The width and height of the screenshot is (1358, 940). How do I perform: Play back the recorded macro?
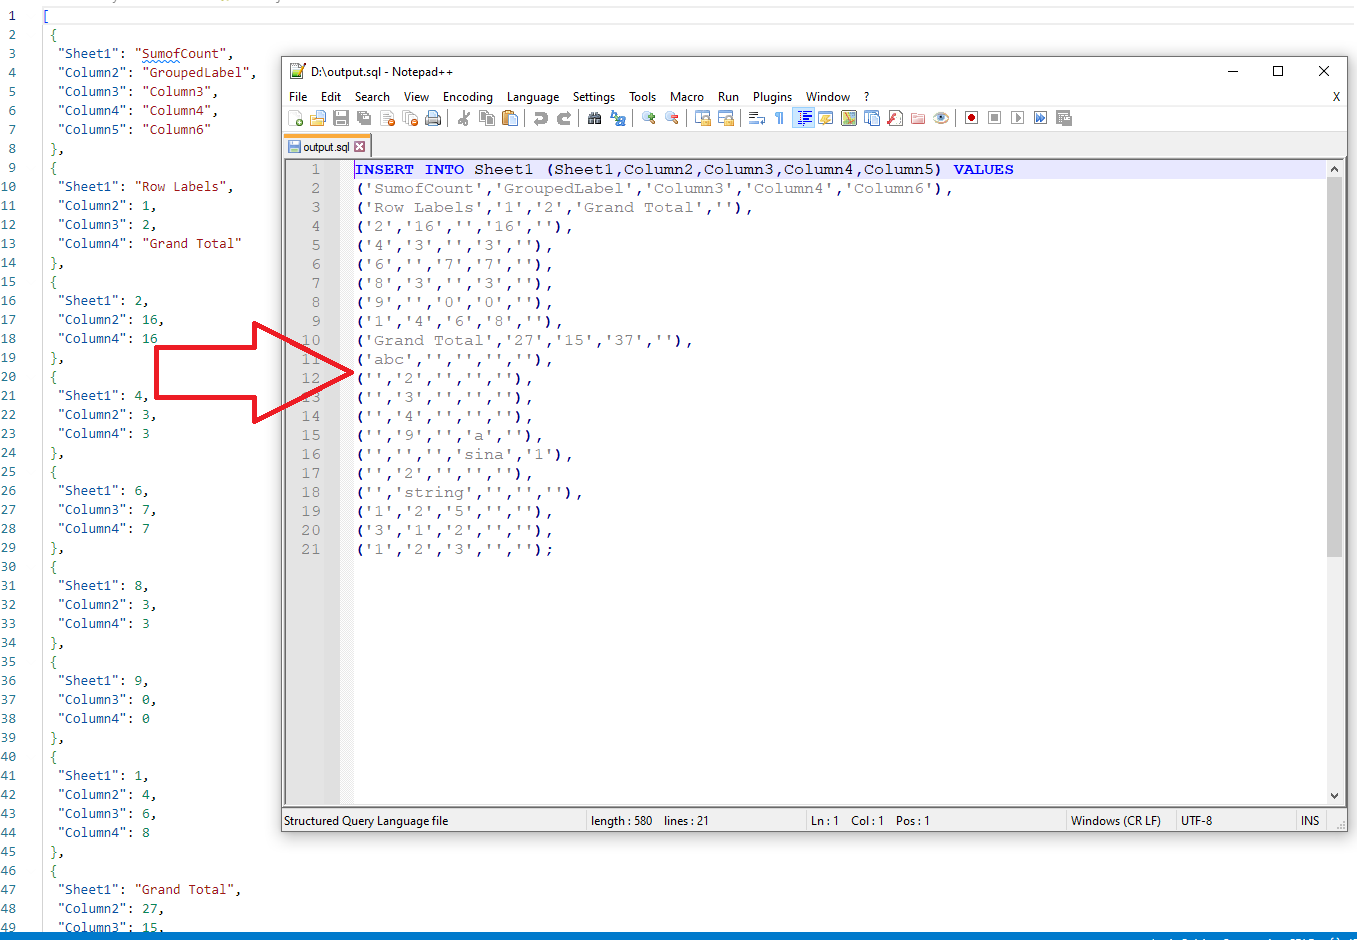coord(1017,118)
